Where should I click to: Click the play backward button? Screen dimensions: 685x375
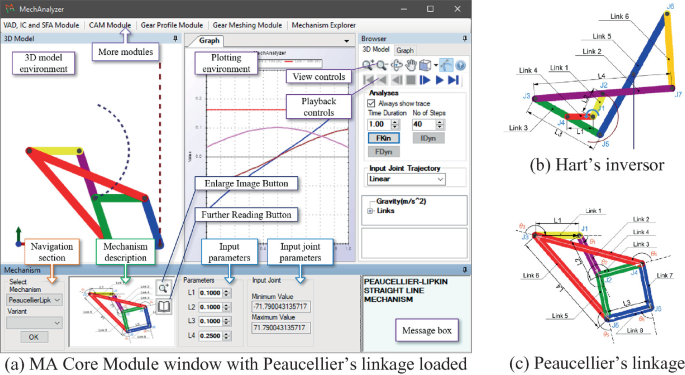pos(382,80)
